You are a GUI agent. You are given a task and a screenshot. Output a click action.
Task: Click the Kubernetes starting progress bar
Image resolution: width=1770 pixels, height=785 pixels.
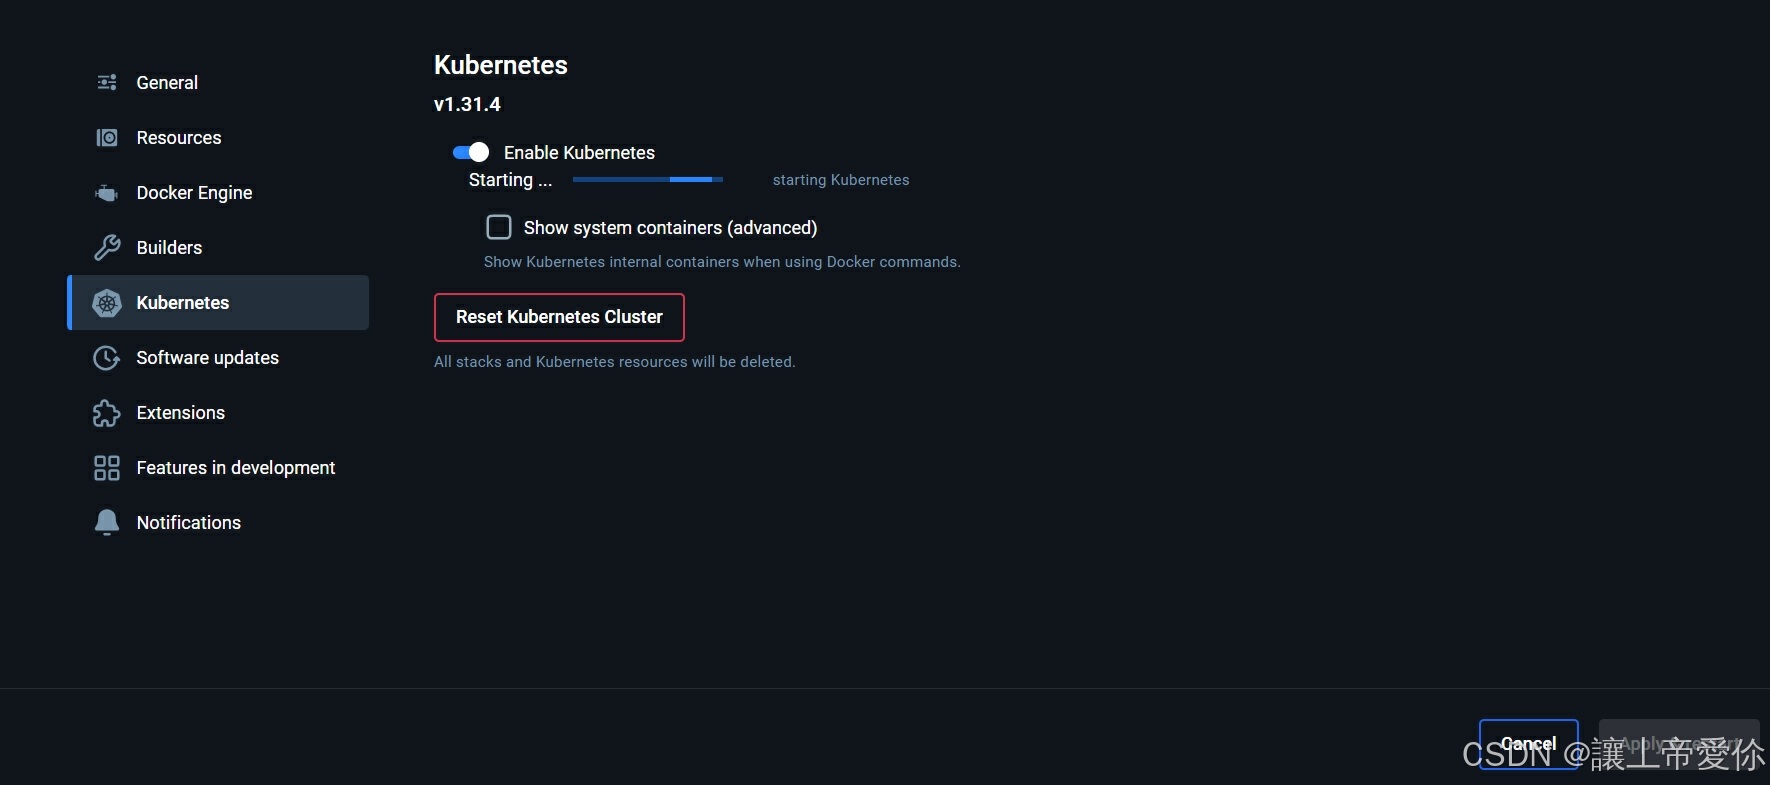[x=647, y=180]
